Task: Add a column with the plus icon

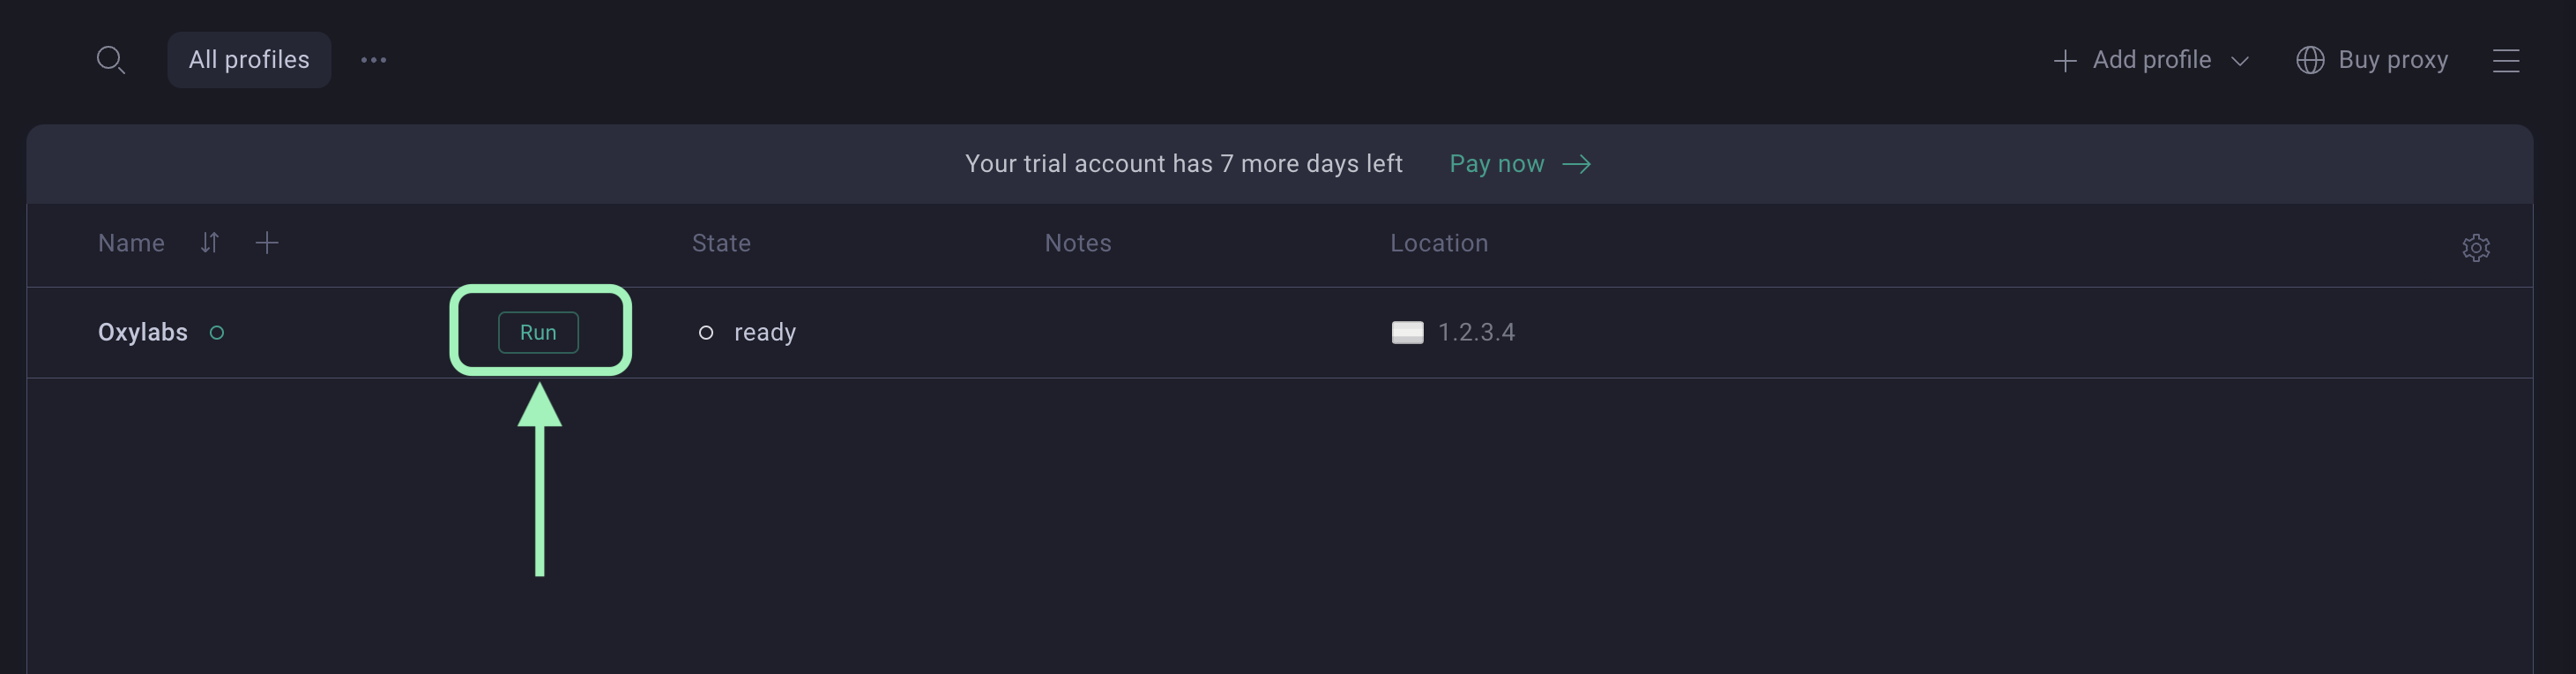Action: (x=266, y=243)
